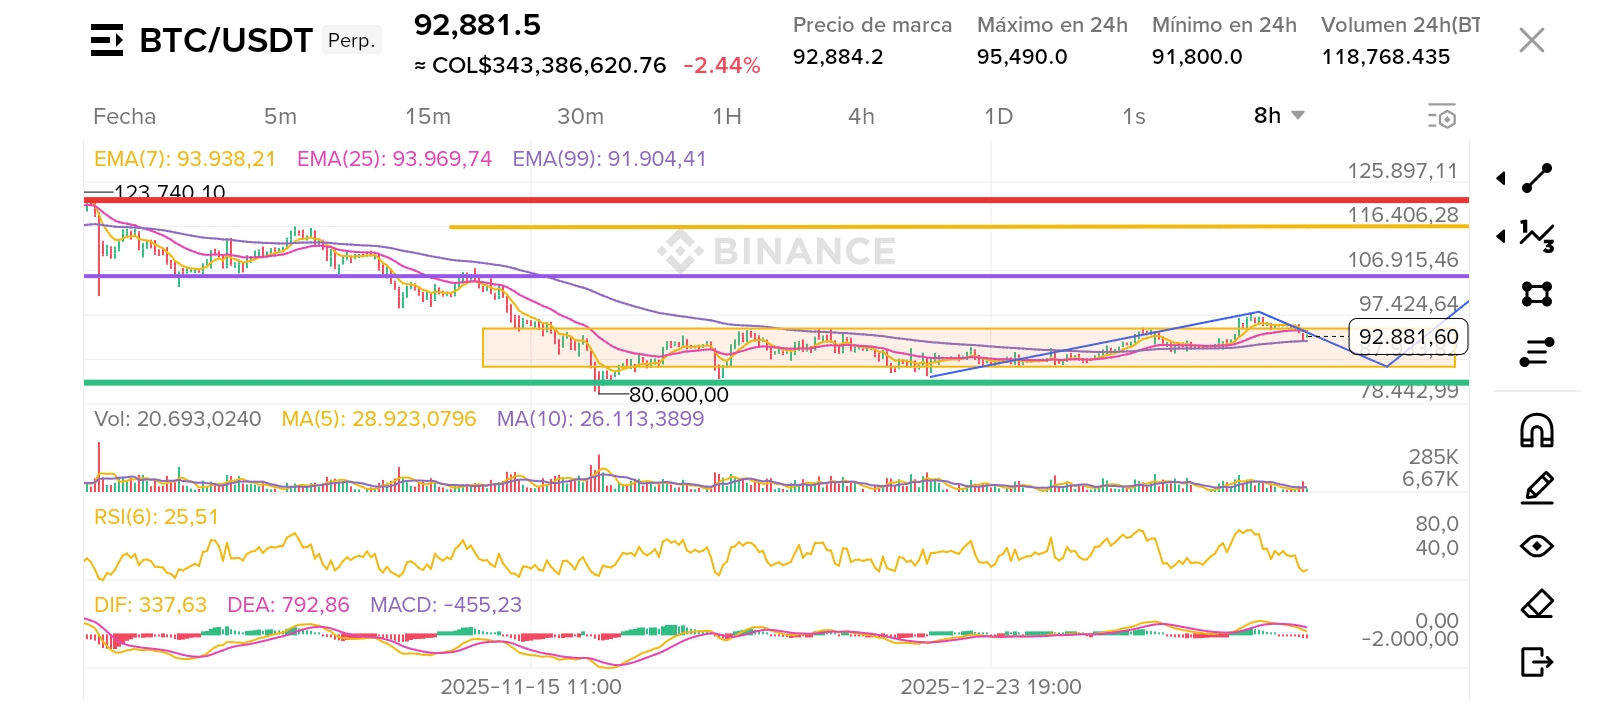1604x720 pixels.
Task: Tap the EMA(99) indicator label
Action: 609,159
